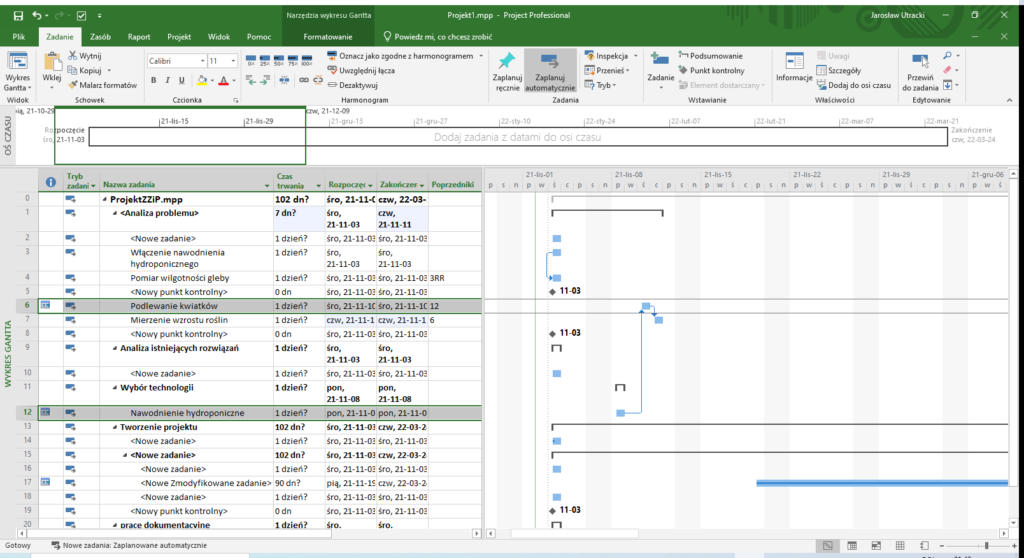The width and height of the screenshot is (1024, 558).
Task: Click Dodaj do osi czasu button
Action: tap(852, 85)
